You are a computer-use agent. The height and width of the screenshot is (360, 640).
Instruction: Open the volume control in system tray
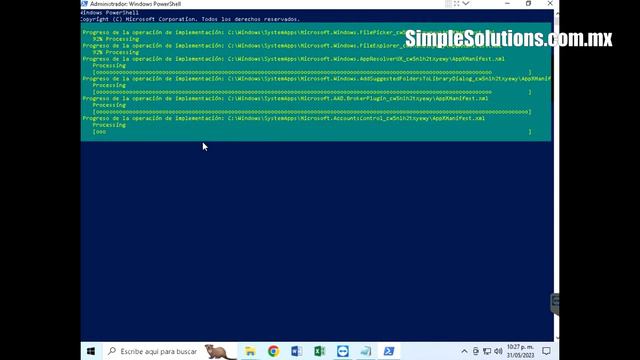tap(498, 351)
